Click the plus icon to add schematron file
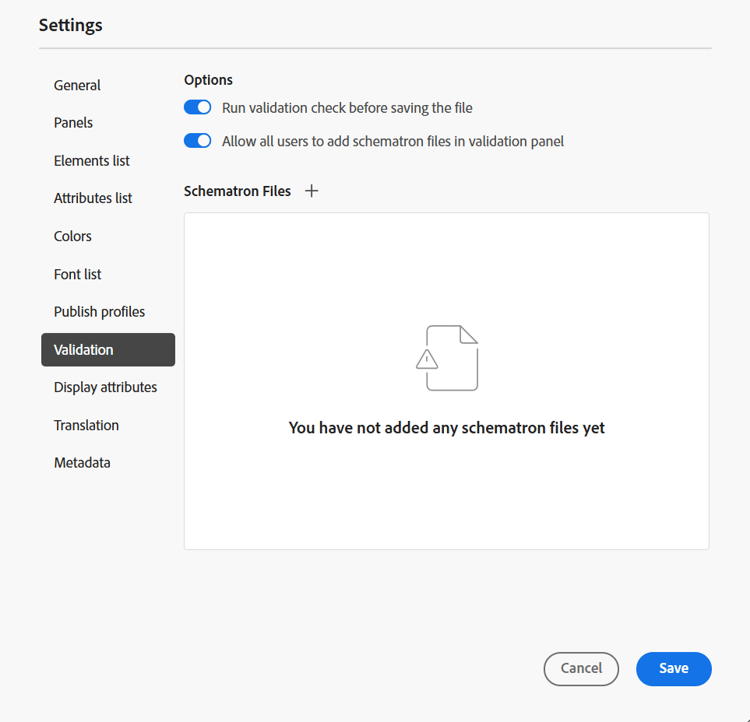 click(x=312, y=191)
